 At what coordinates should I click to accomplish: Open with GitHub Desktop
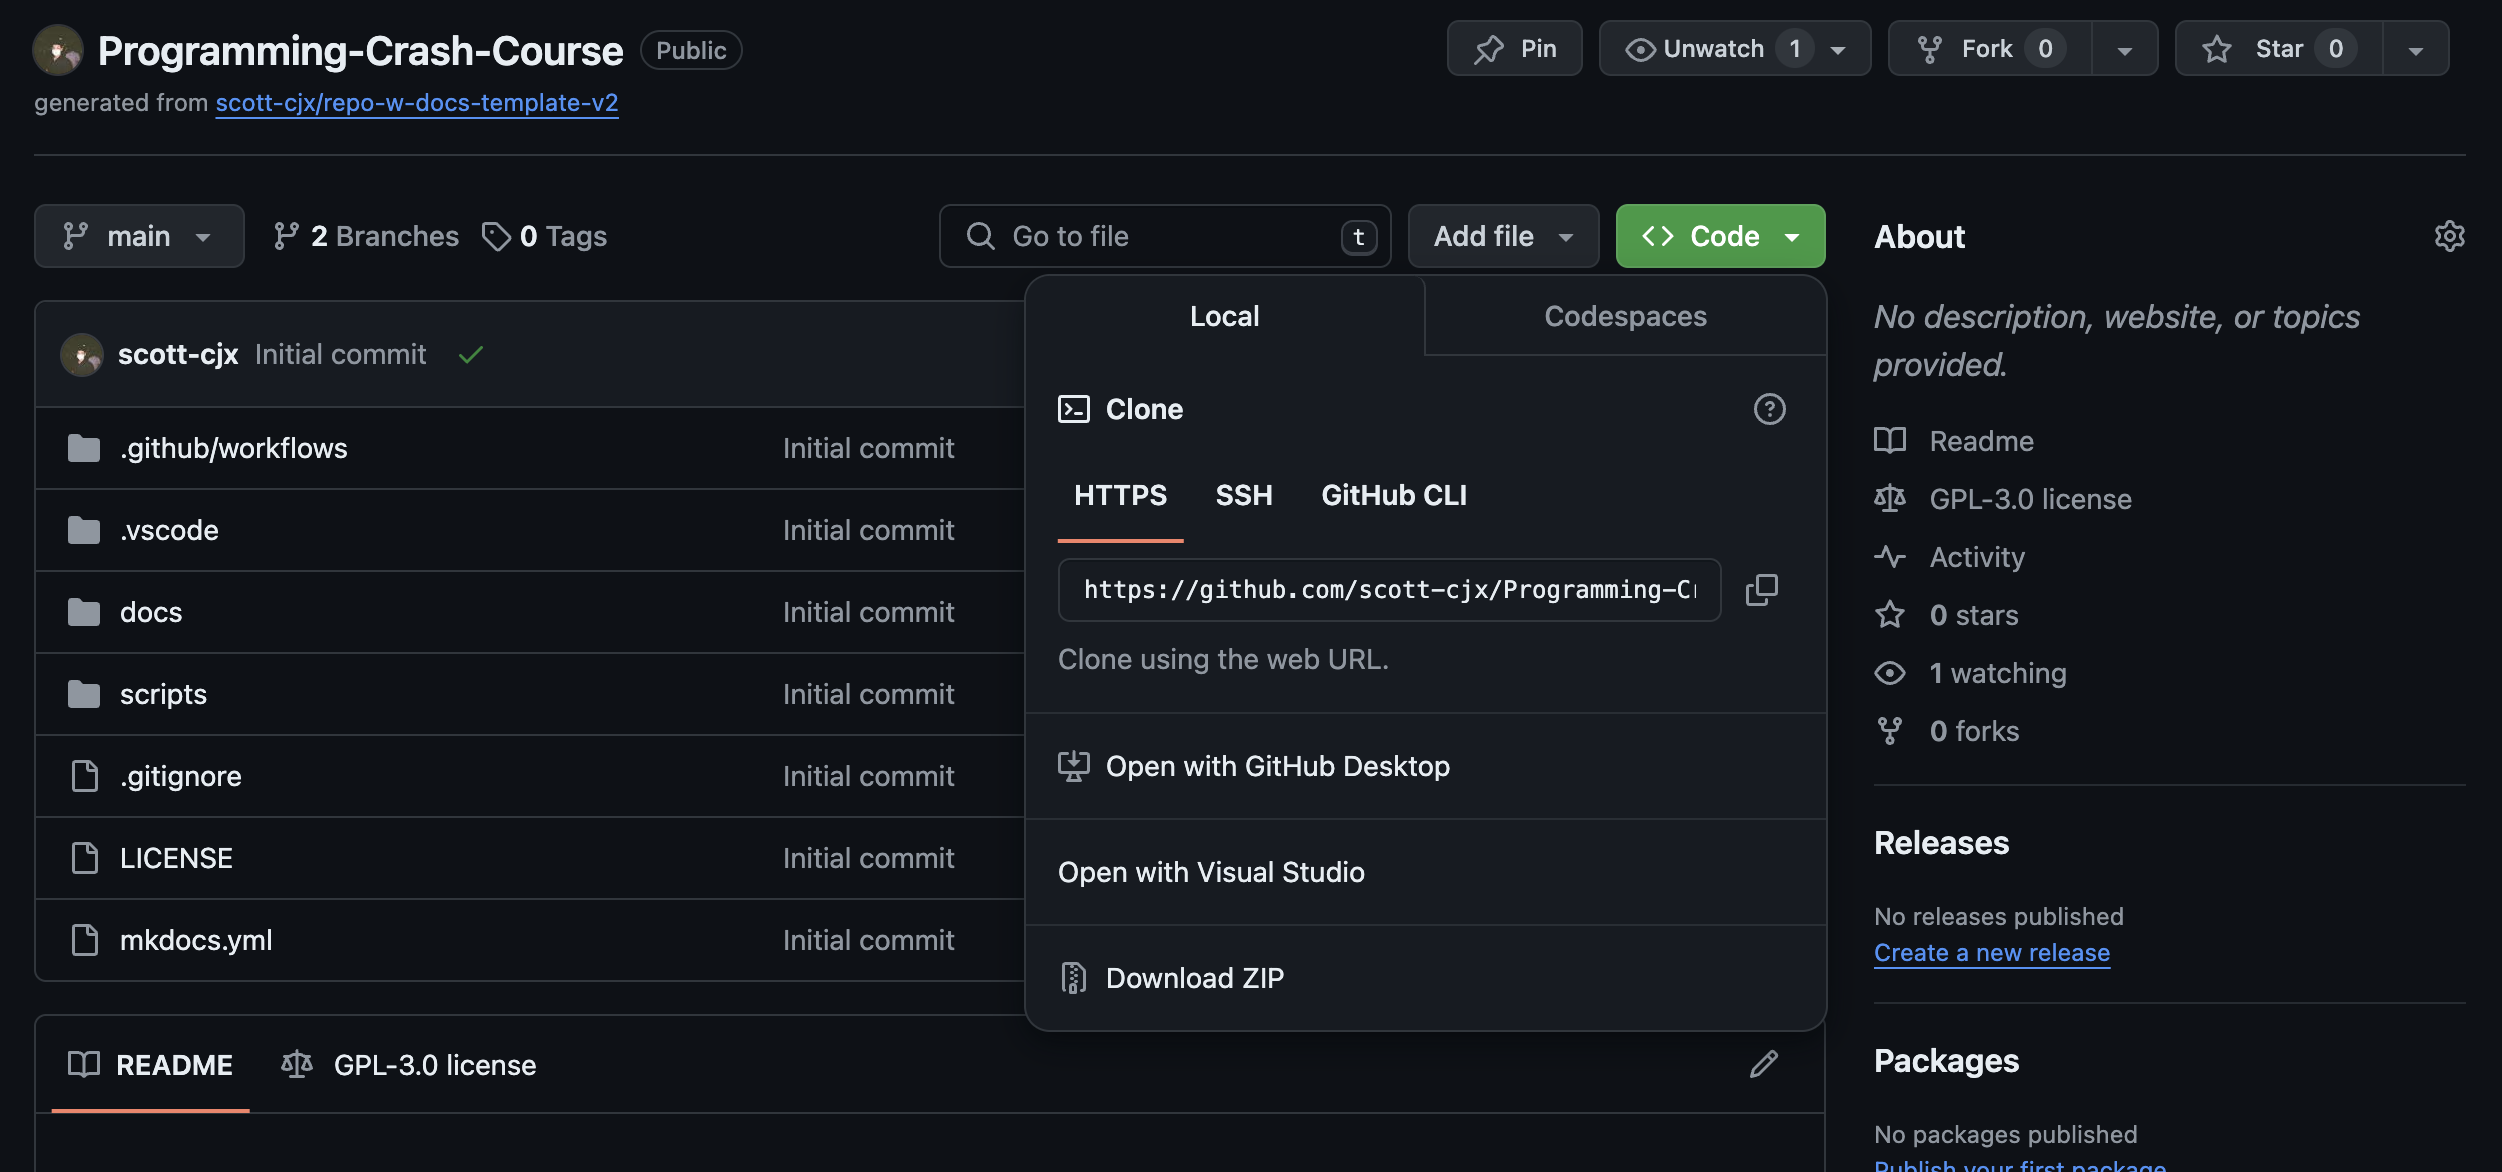[1278, 766]
